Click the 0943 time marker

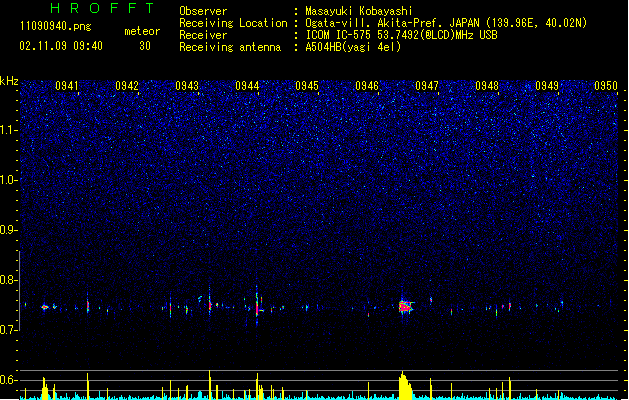coord(187,86)
